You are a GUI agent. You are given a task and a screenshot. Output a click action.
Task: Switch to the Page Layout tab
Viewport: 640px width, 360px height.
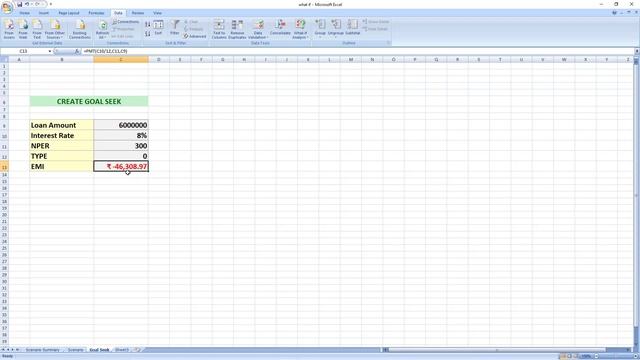click(x=69, y=13)
